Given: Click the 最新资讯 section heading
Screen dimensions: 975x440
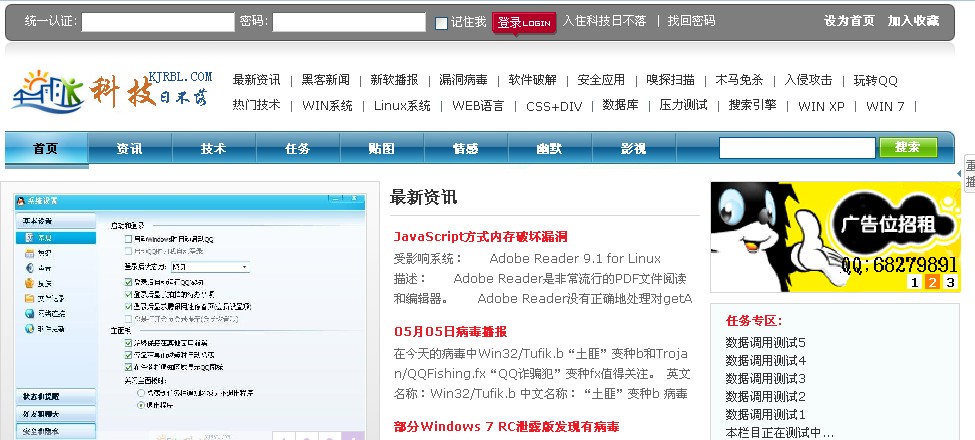Looking at the screenshot, I should (x=423, y=197).
